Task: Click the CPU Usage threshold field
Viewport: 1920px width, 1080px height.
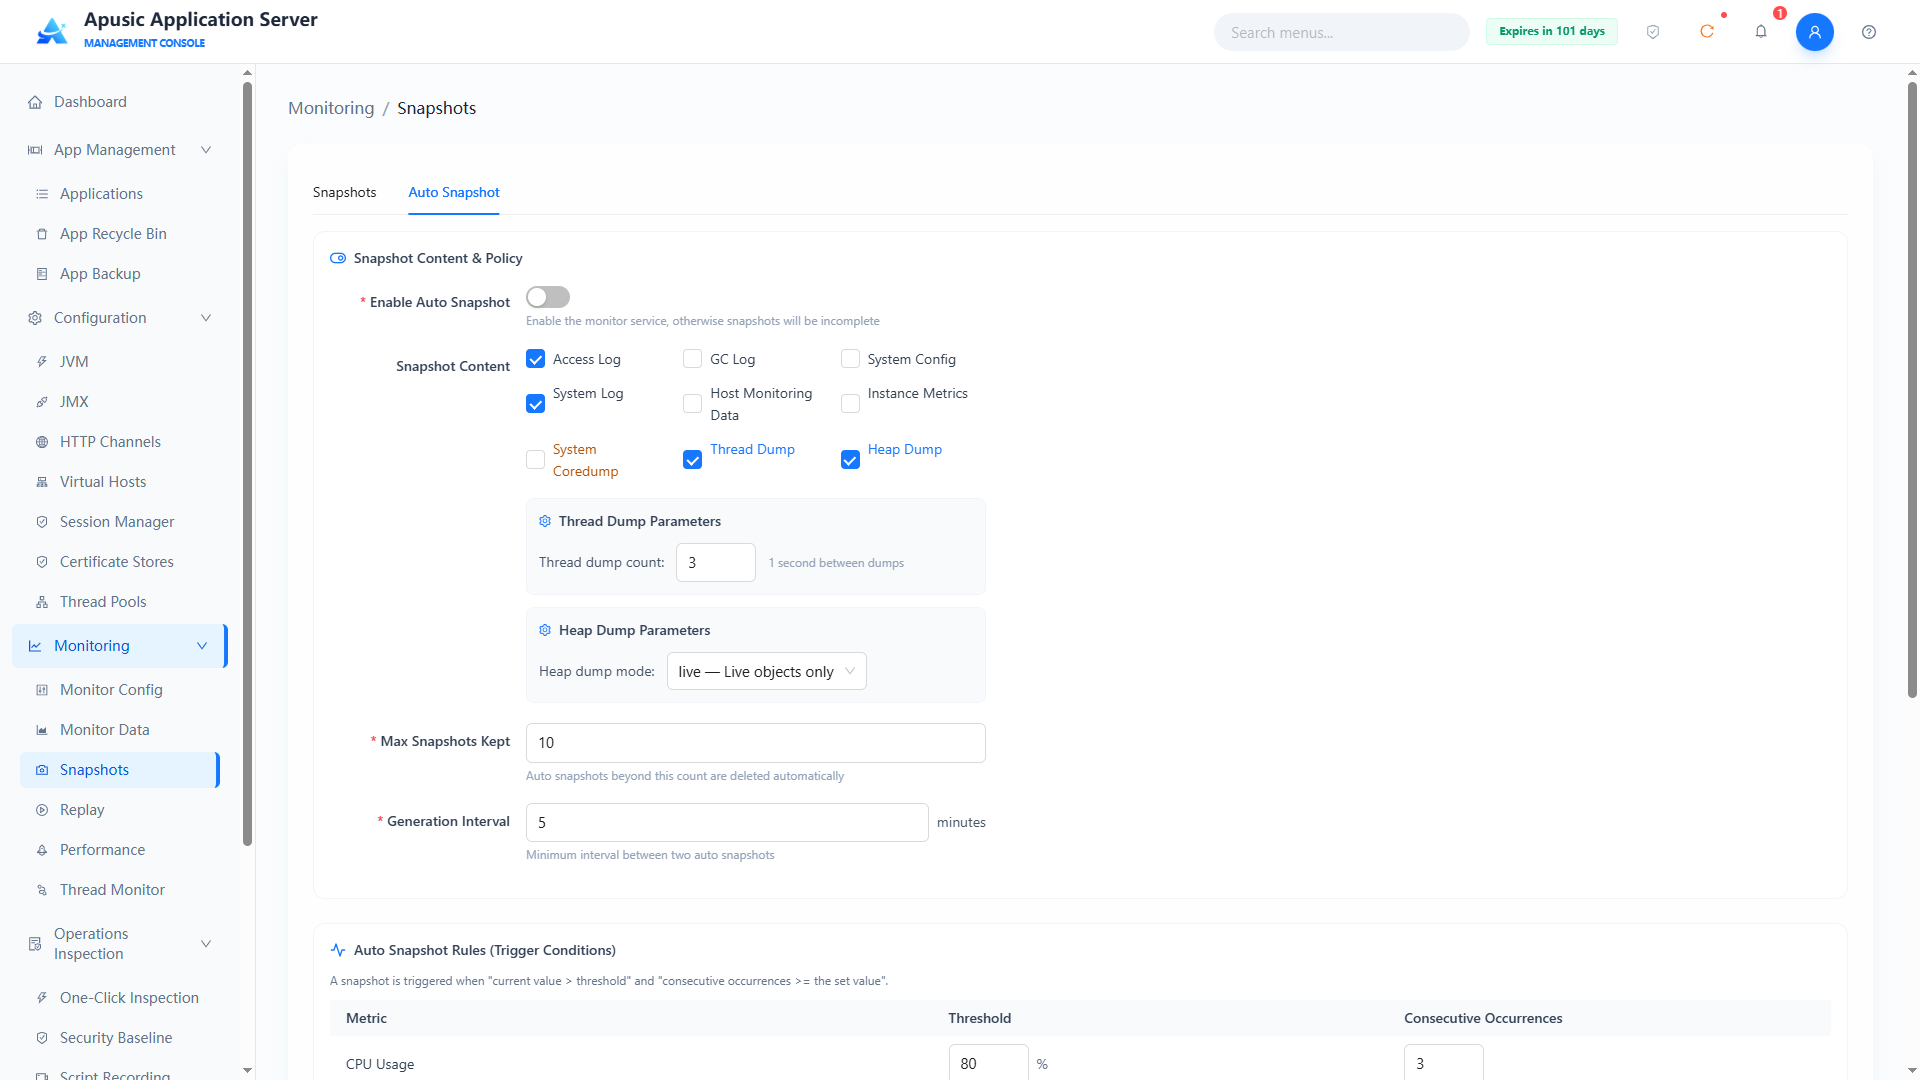Action: [x=988, y=1063]
